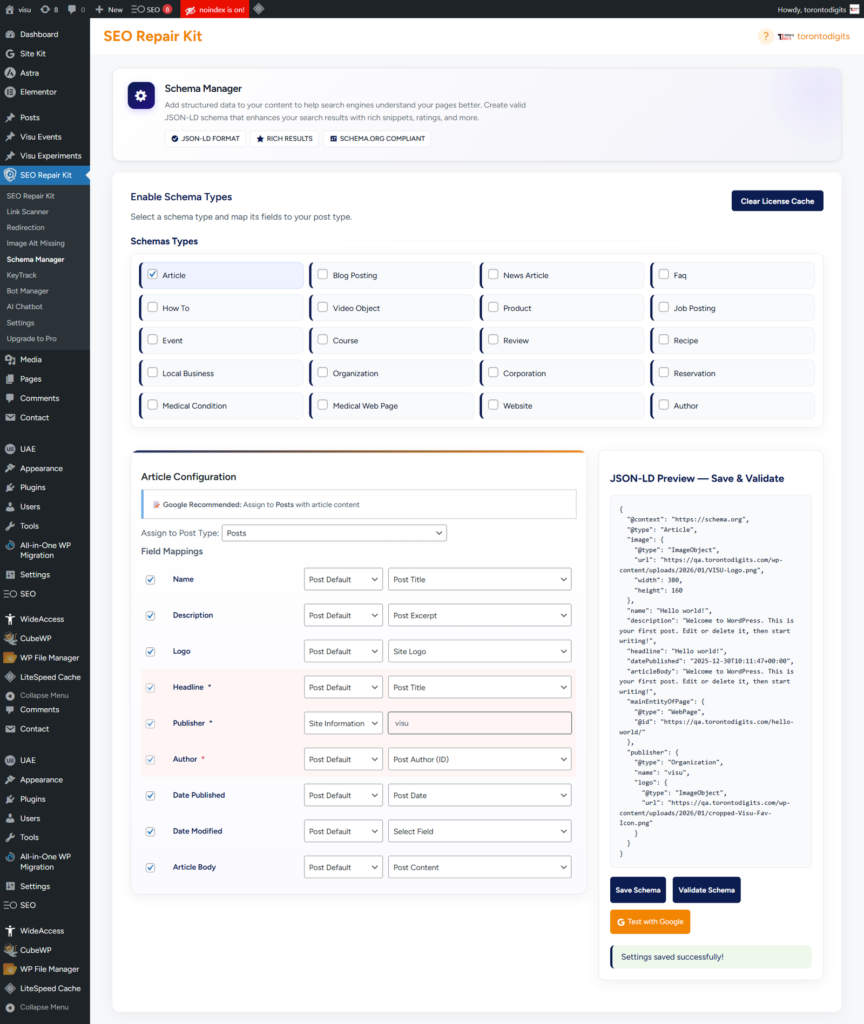Toggle the Description field mapping checkbox

[x=151, y=615]
